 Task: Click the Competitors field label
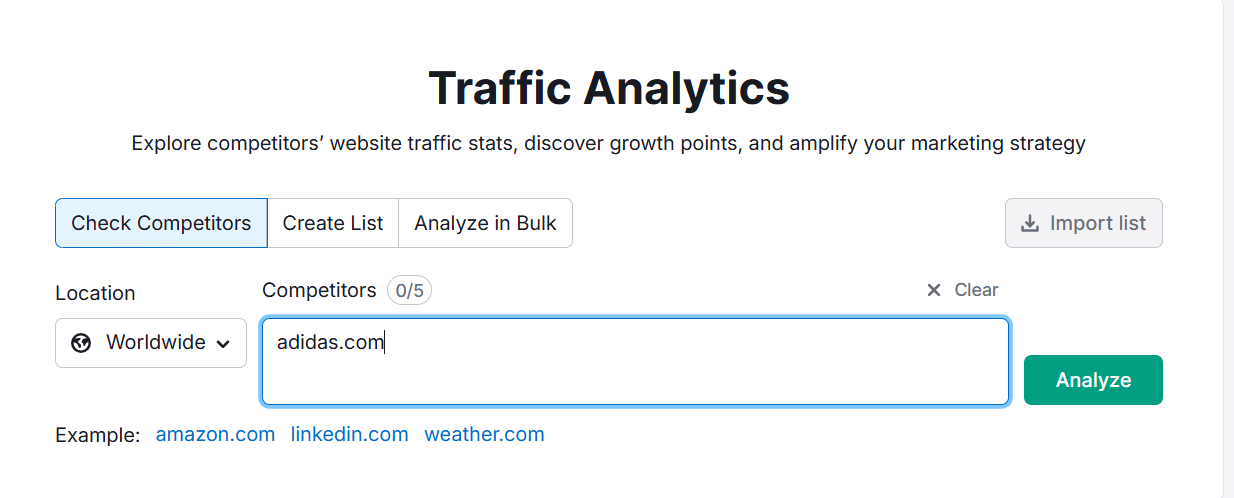319,290
